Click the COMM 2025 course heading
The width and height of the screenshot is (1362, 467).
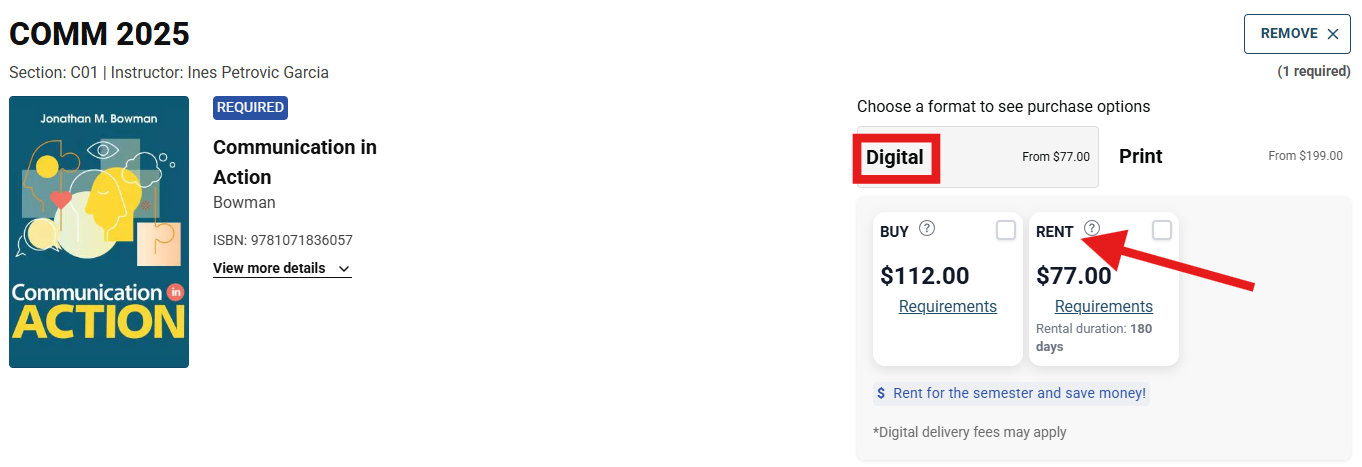[x=99, y=34]
